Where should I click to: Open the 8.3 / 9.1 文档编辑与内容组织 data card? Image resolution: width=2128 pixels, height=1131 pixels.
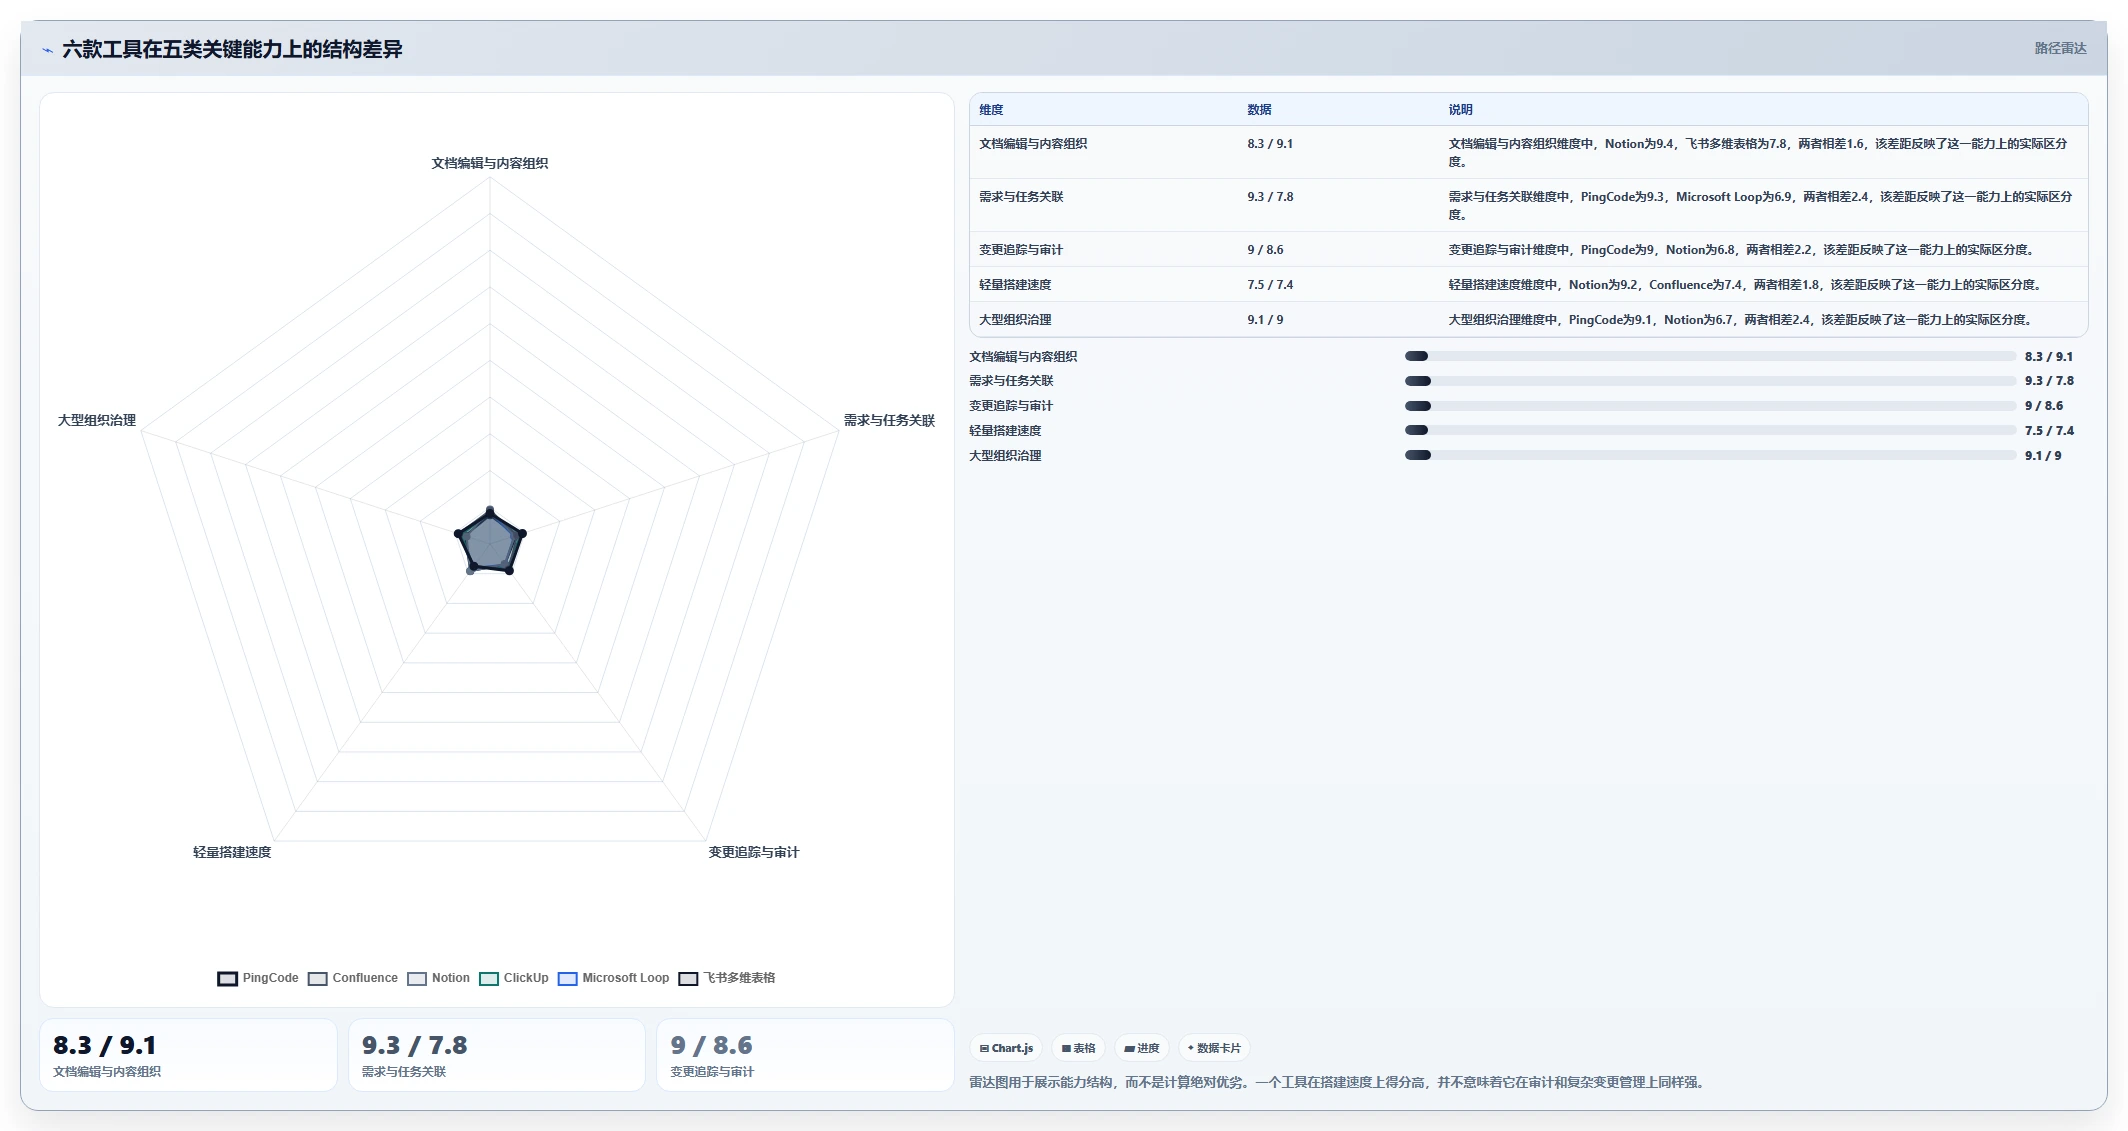coord(188,1055)
